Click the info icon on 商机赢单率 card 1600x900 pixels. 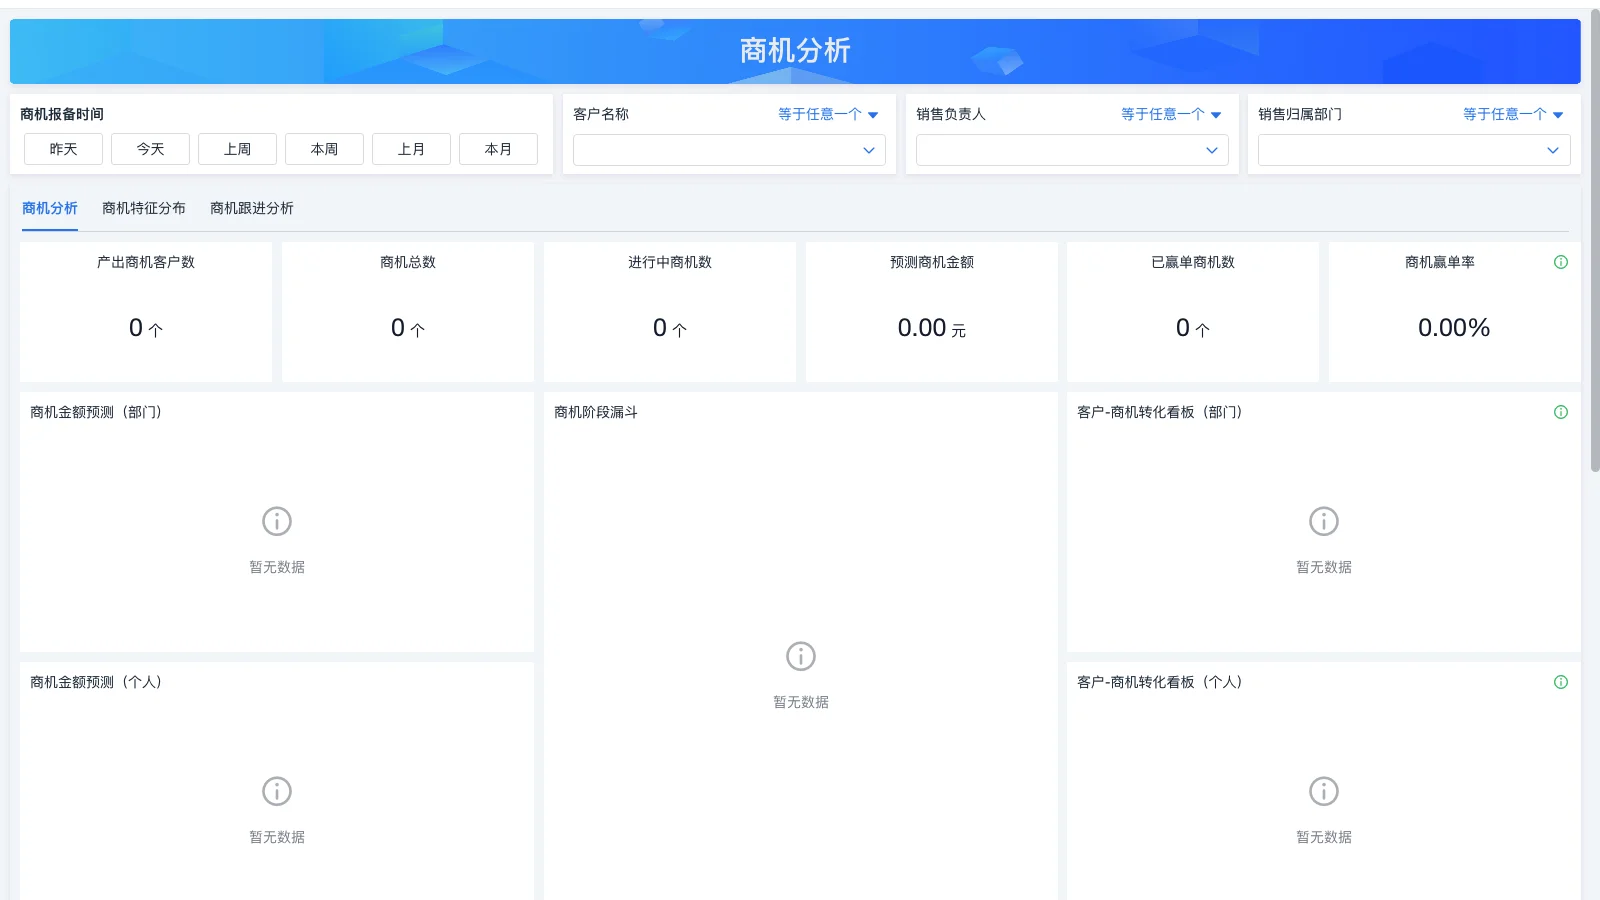click(1561, 262)
